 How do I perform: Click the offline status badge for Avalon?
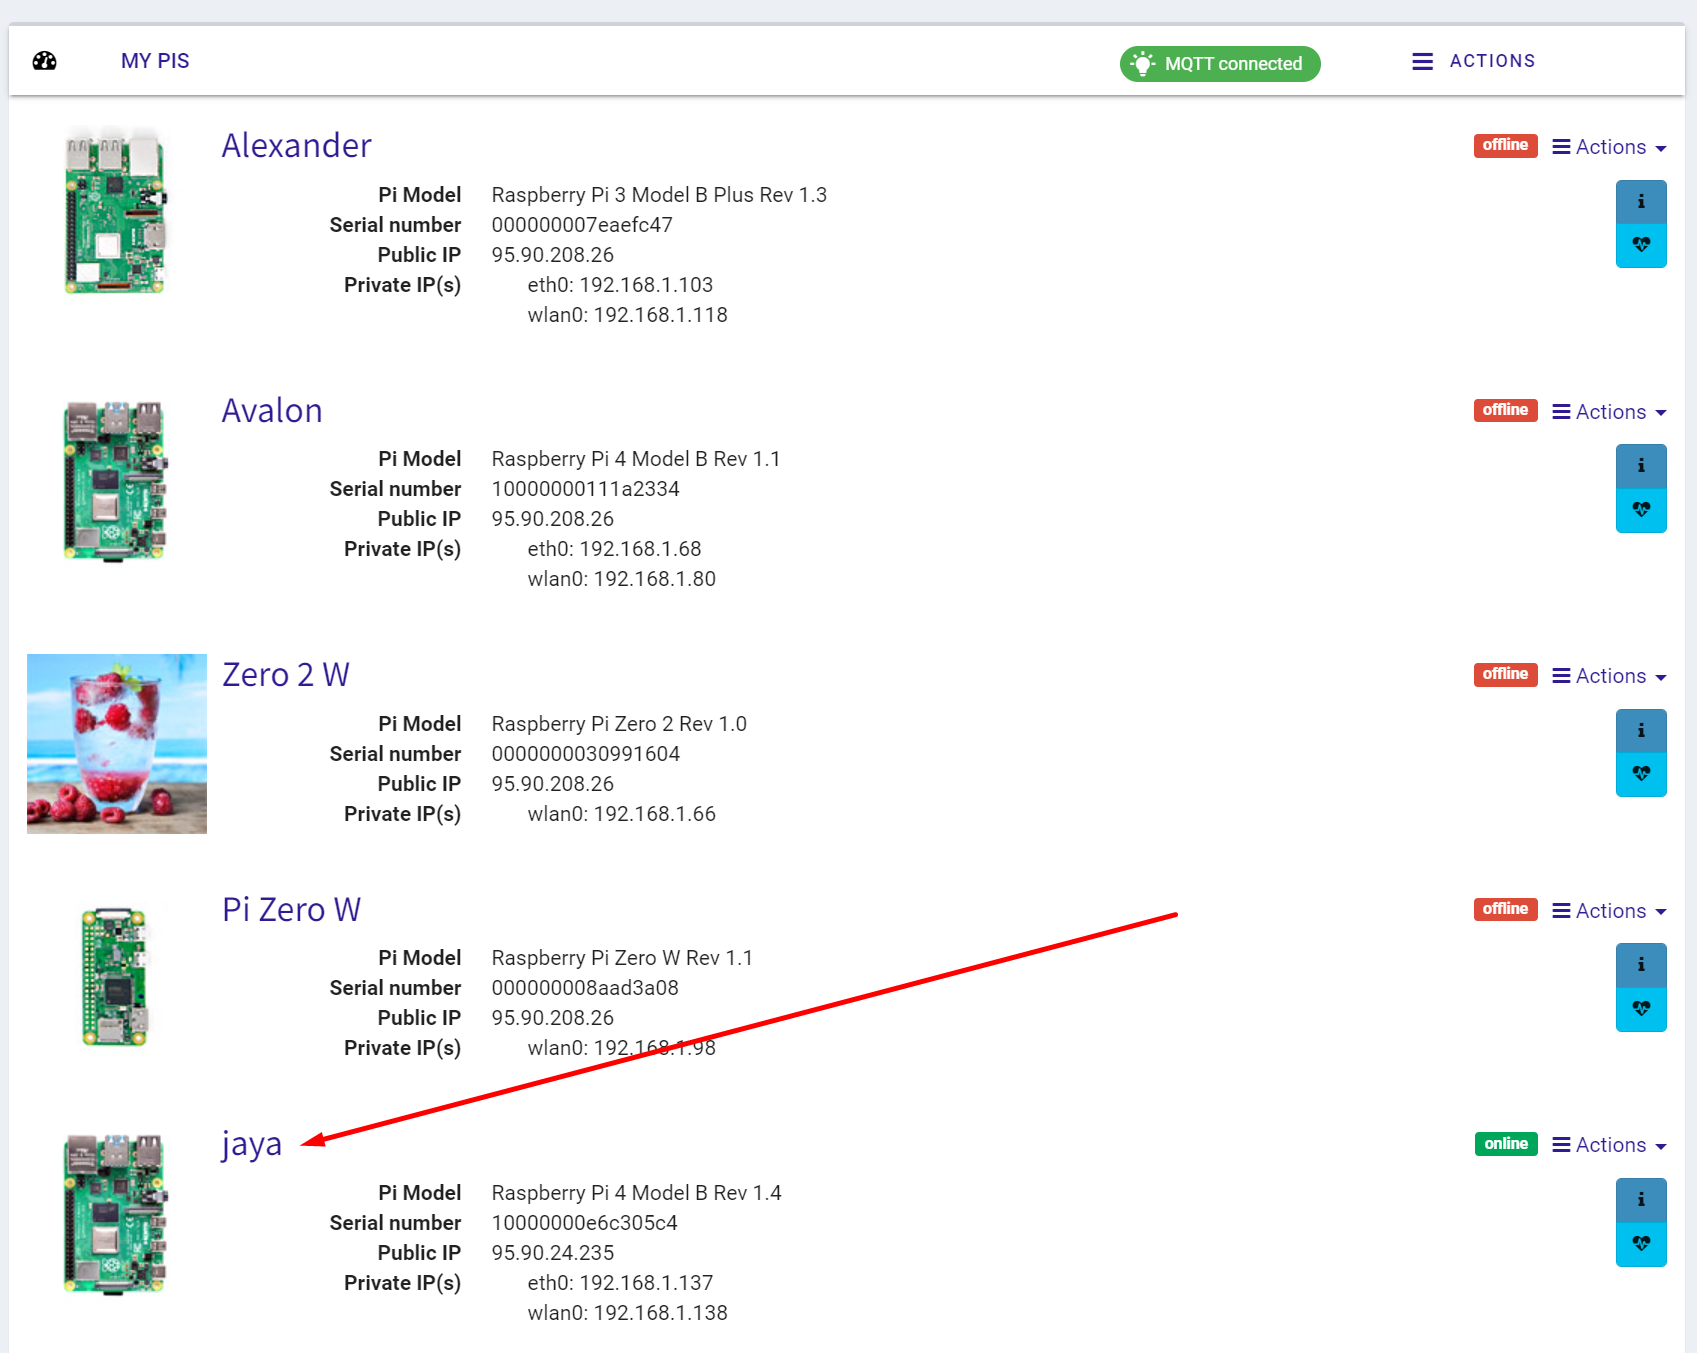1505,410
